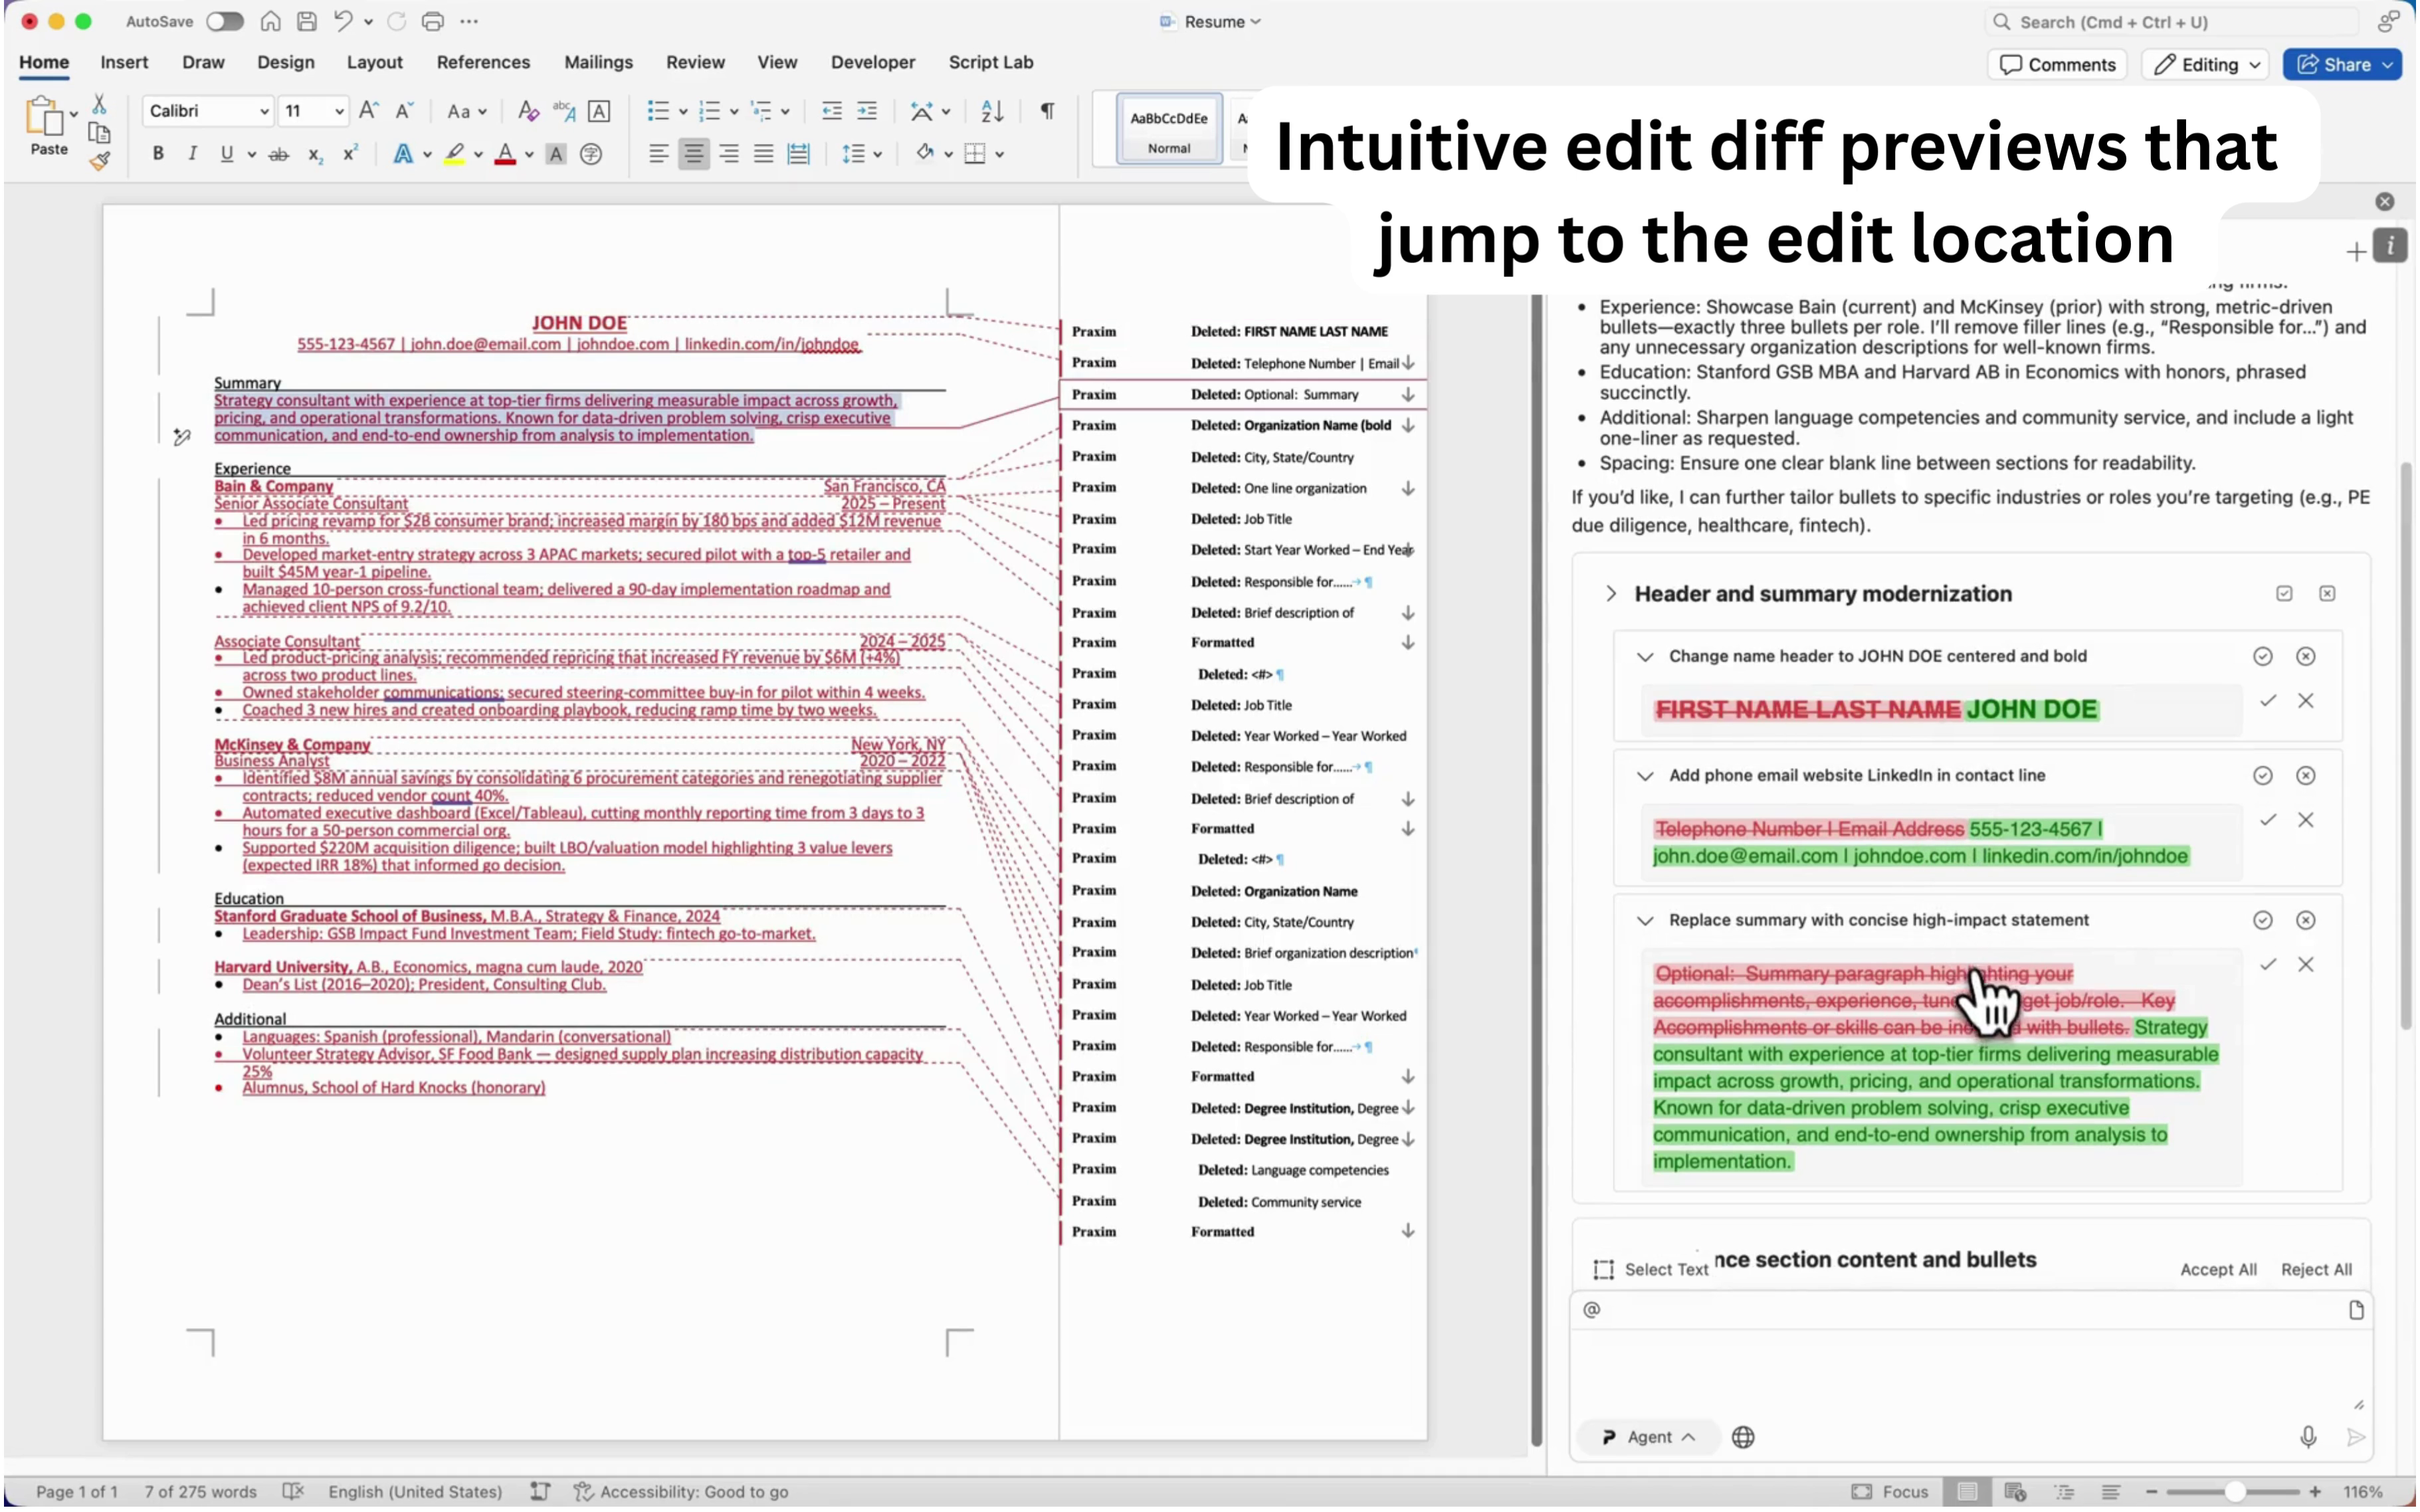The width and height of the screenshot is (2420, 1512).
Task: Click the attach document icon in chat input
Action: [2356, 1310]
